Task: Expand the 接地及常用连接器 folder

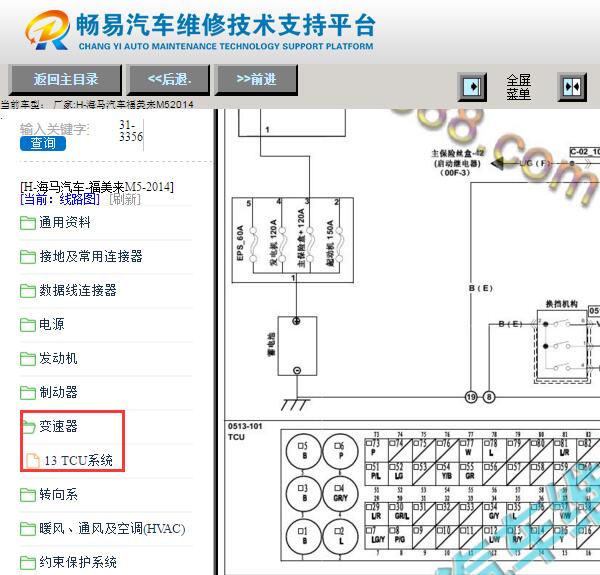Action: tap(91, 256)
